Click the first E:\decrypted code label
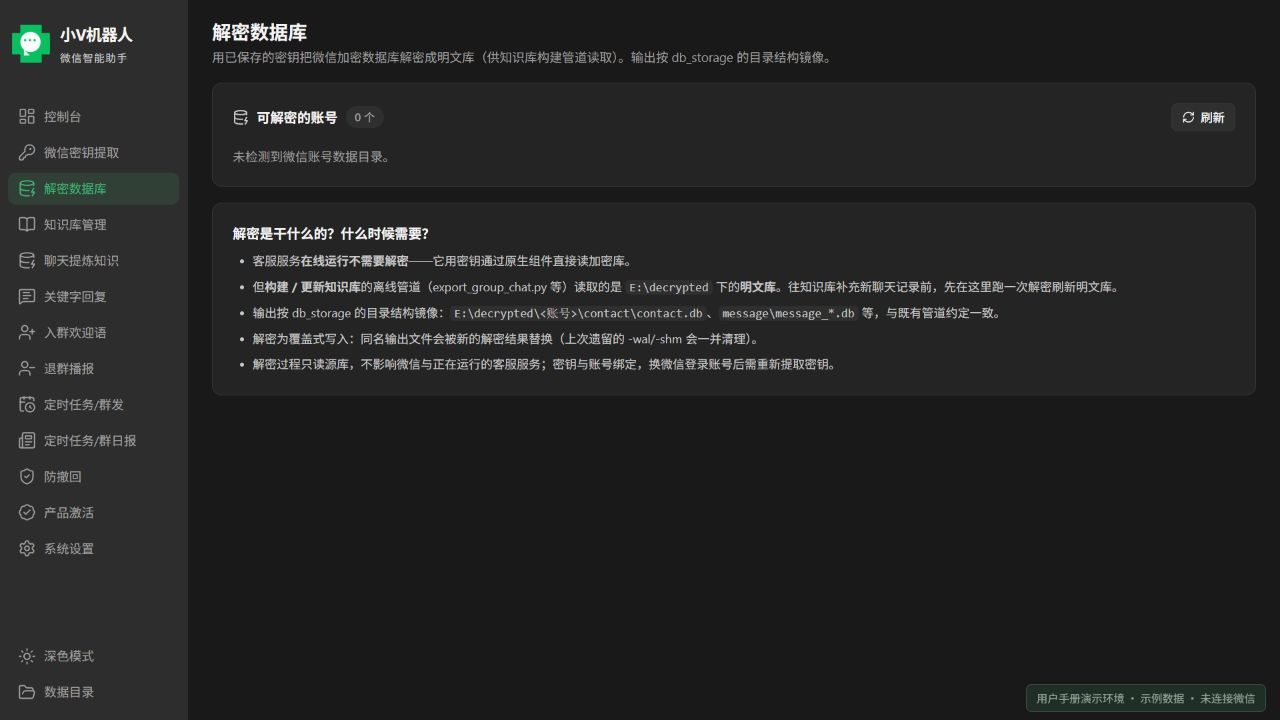 pos(669,287)
